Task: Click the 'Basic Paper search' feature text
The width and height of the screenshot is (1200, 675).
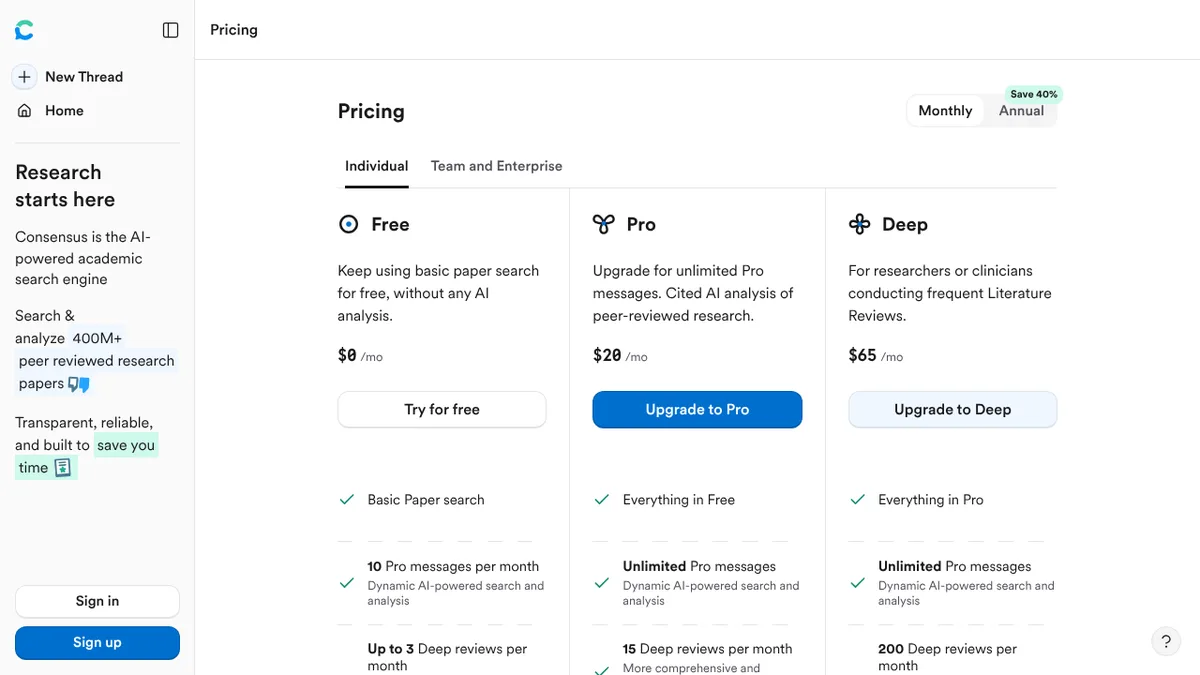Action: [x=426, y=500]
